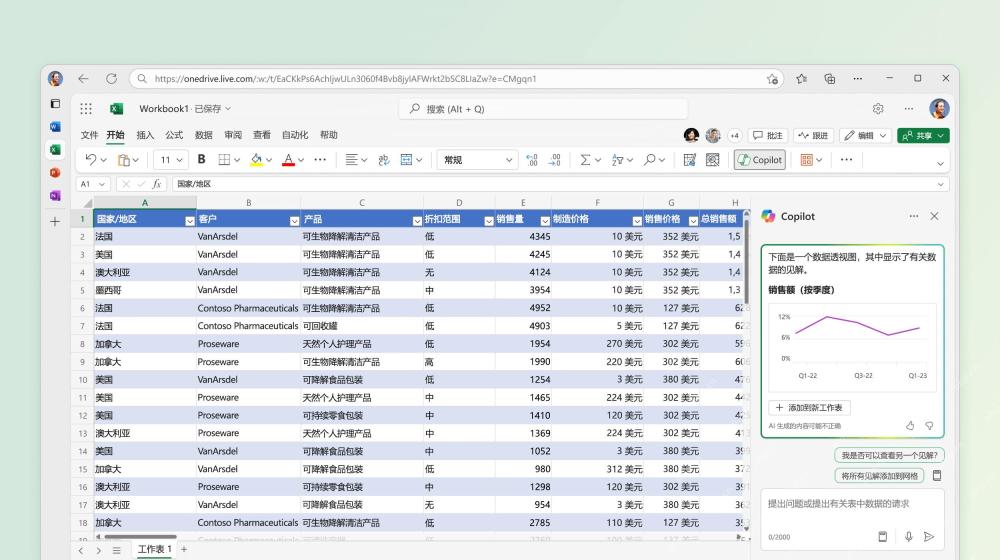Toggle the wrap text icon
This screenshot has width=1000, height=560.
(x=384, y=160)
